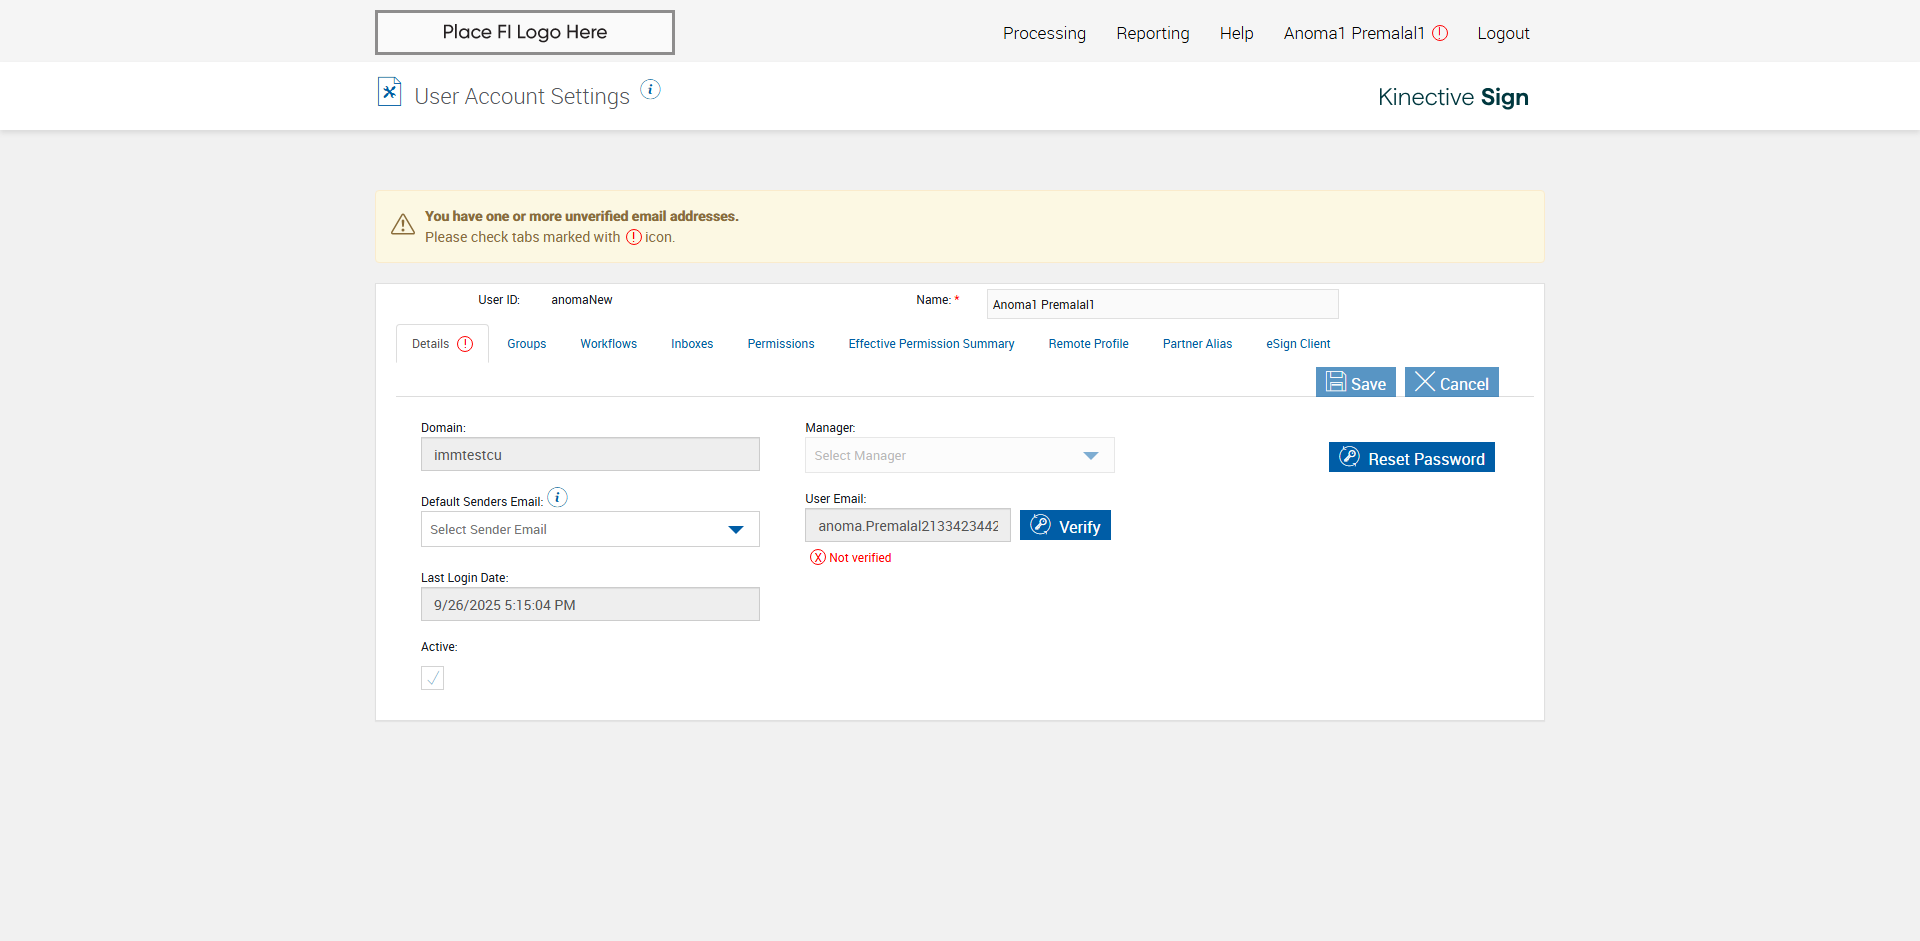The height and width of the screenshot is (941, 1920).
Task: Click the red alert icon on the Details tab
Action: pos(465,344)
